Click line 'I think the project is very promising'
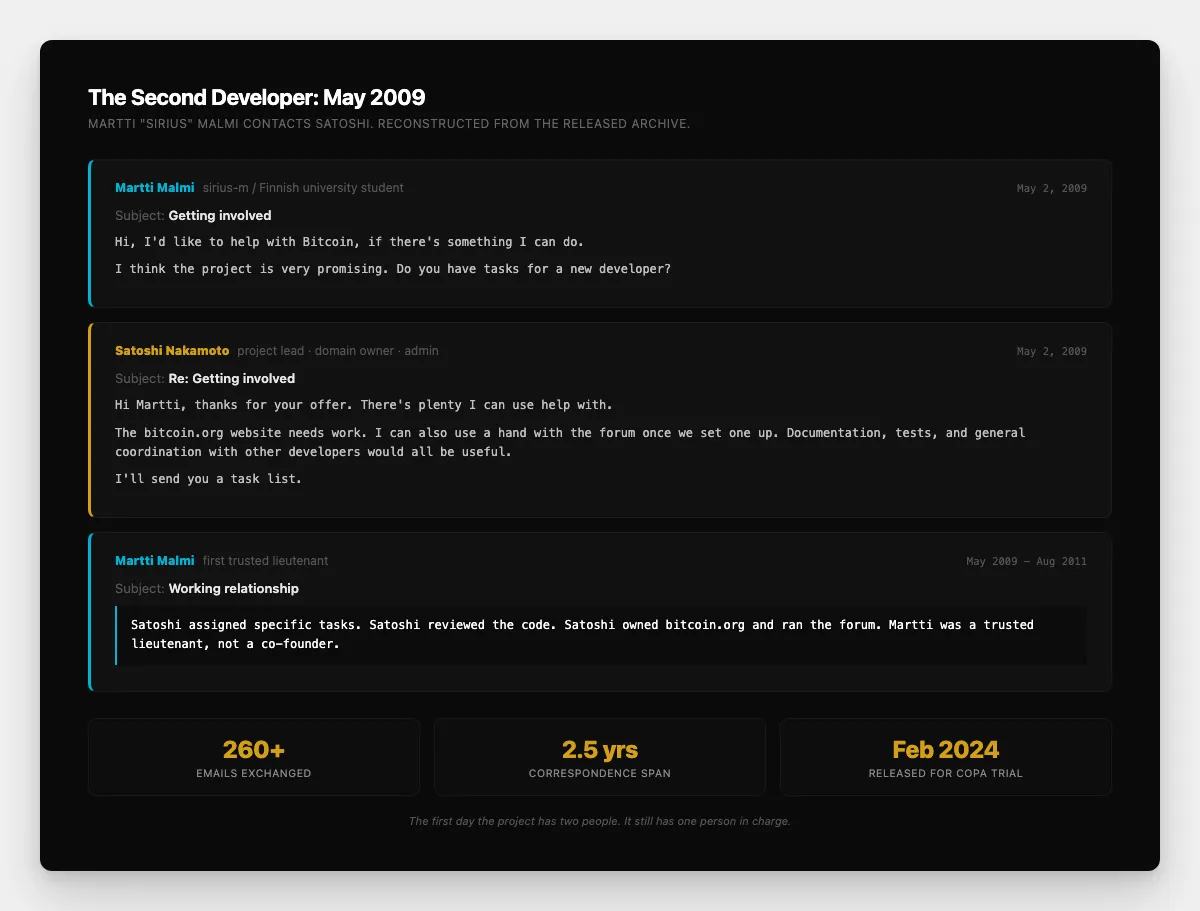Viewport: 1200px width, 911px height. 393,269
